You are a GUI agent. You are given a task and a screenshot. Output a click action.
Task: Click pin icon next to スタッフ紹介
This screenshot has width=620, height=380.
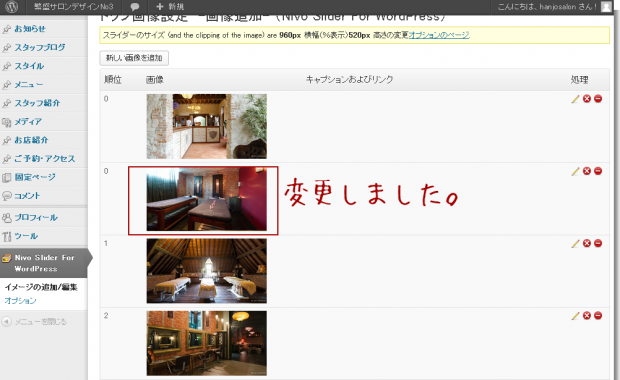tap(7, 104)
